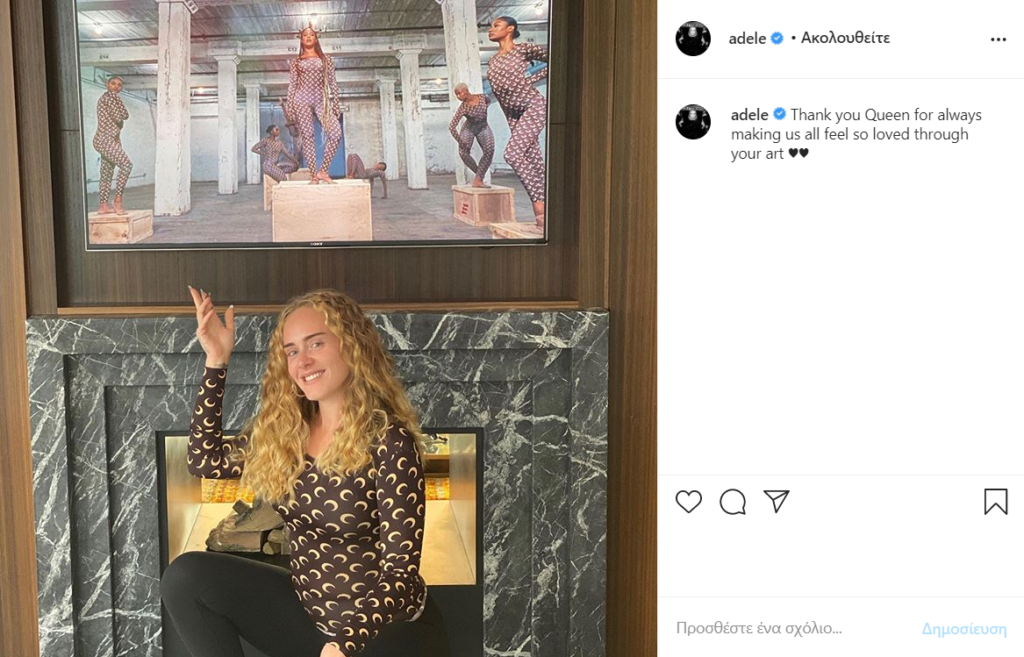Like the post with the heart icon
The width and height of the screenshot is (1024, 657).
[x=688, y=502]
